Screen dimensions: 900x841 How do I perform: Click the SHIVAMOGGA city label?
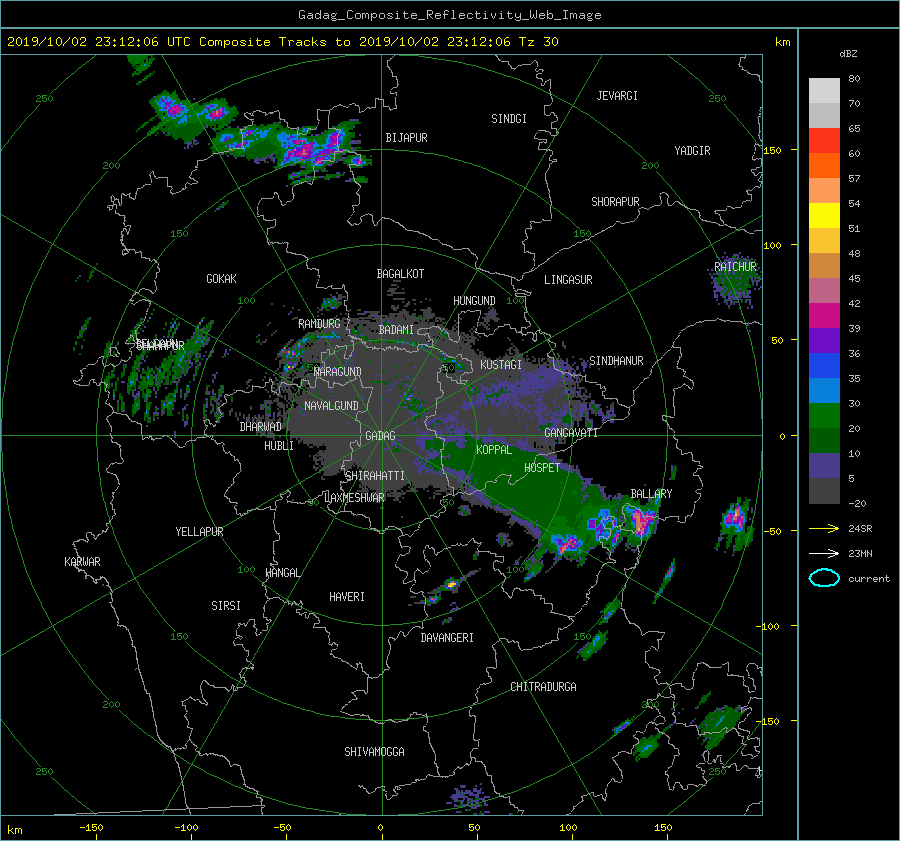click(x=374, y=752)
